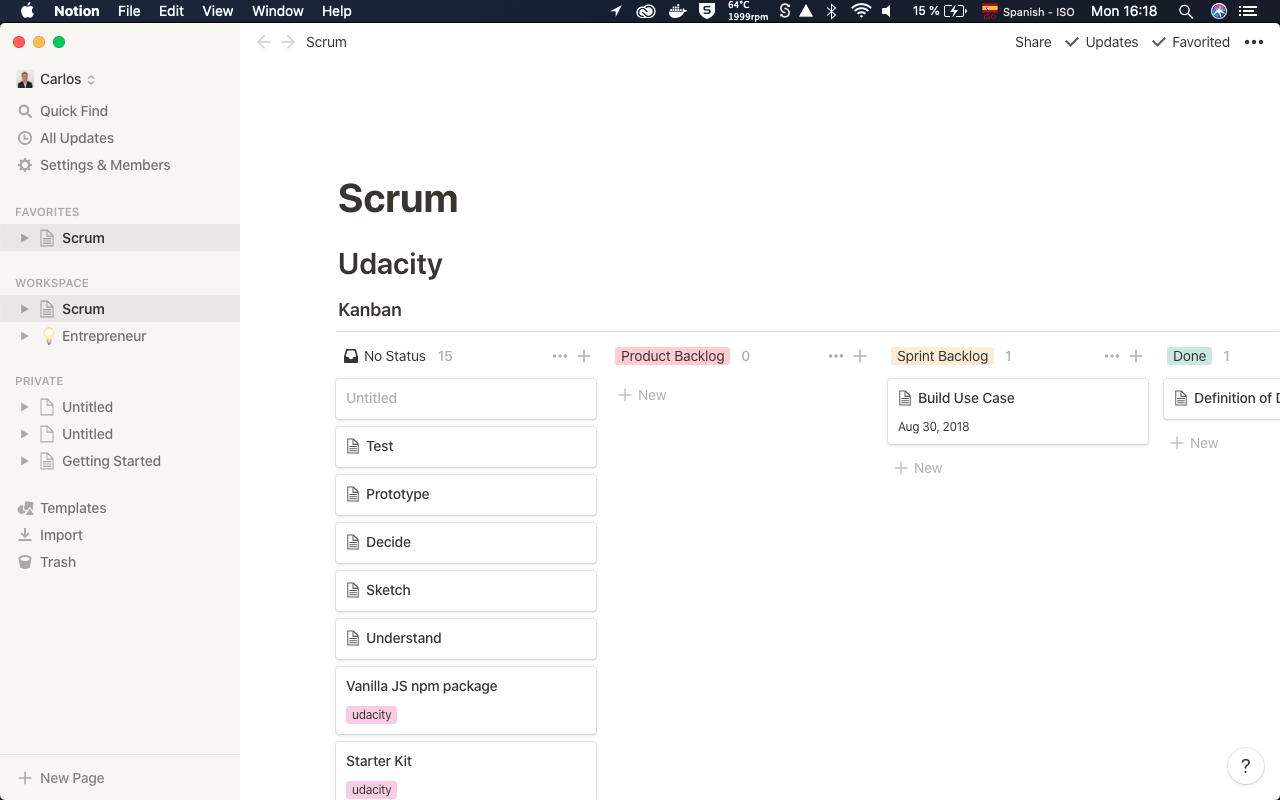Screen dimensions: 1280x800
Task: Open the Edit menu
Action: tap(171, 11)
